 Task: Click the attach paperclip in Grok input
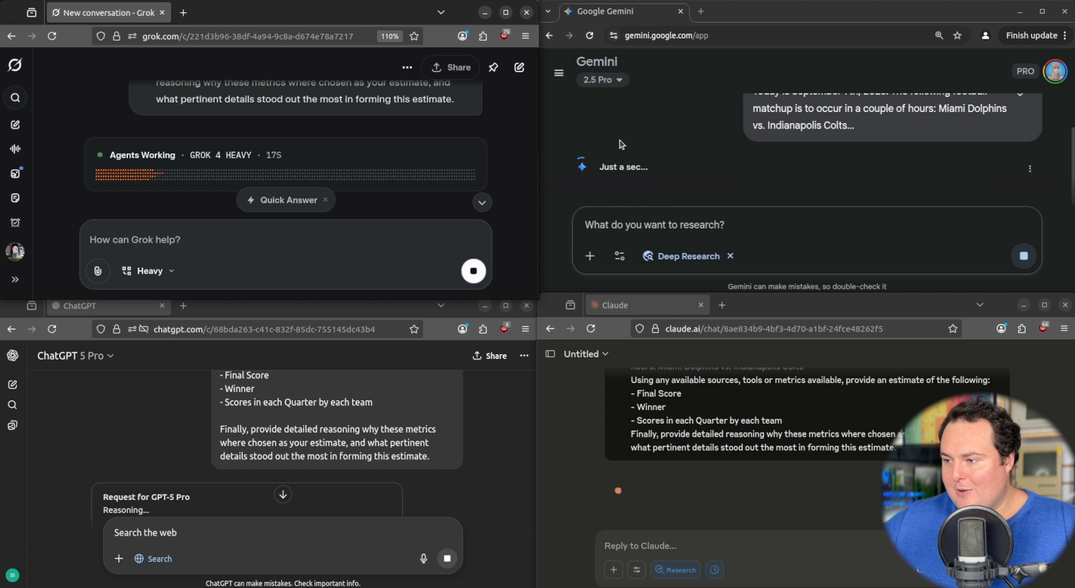click(x=98, y=271)
